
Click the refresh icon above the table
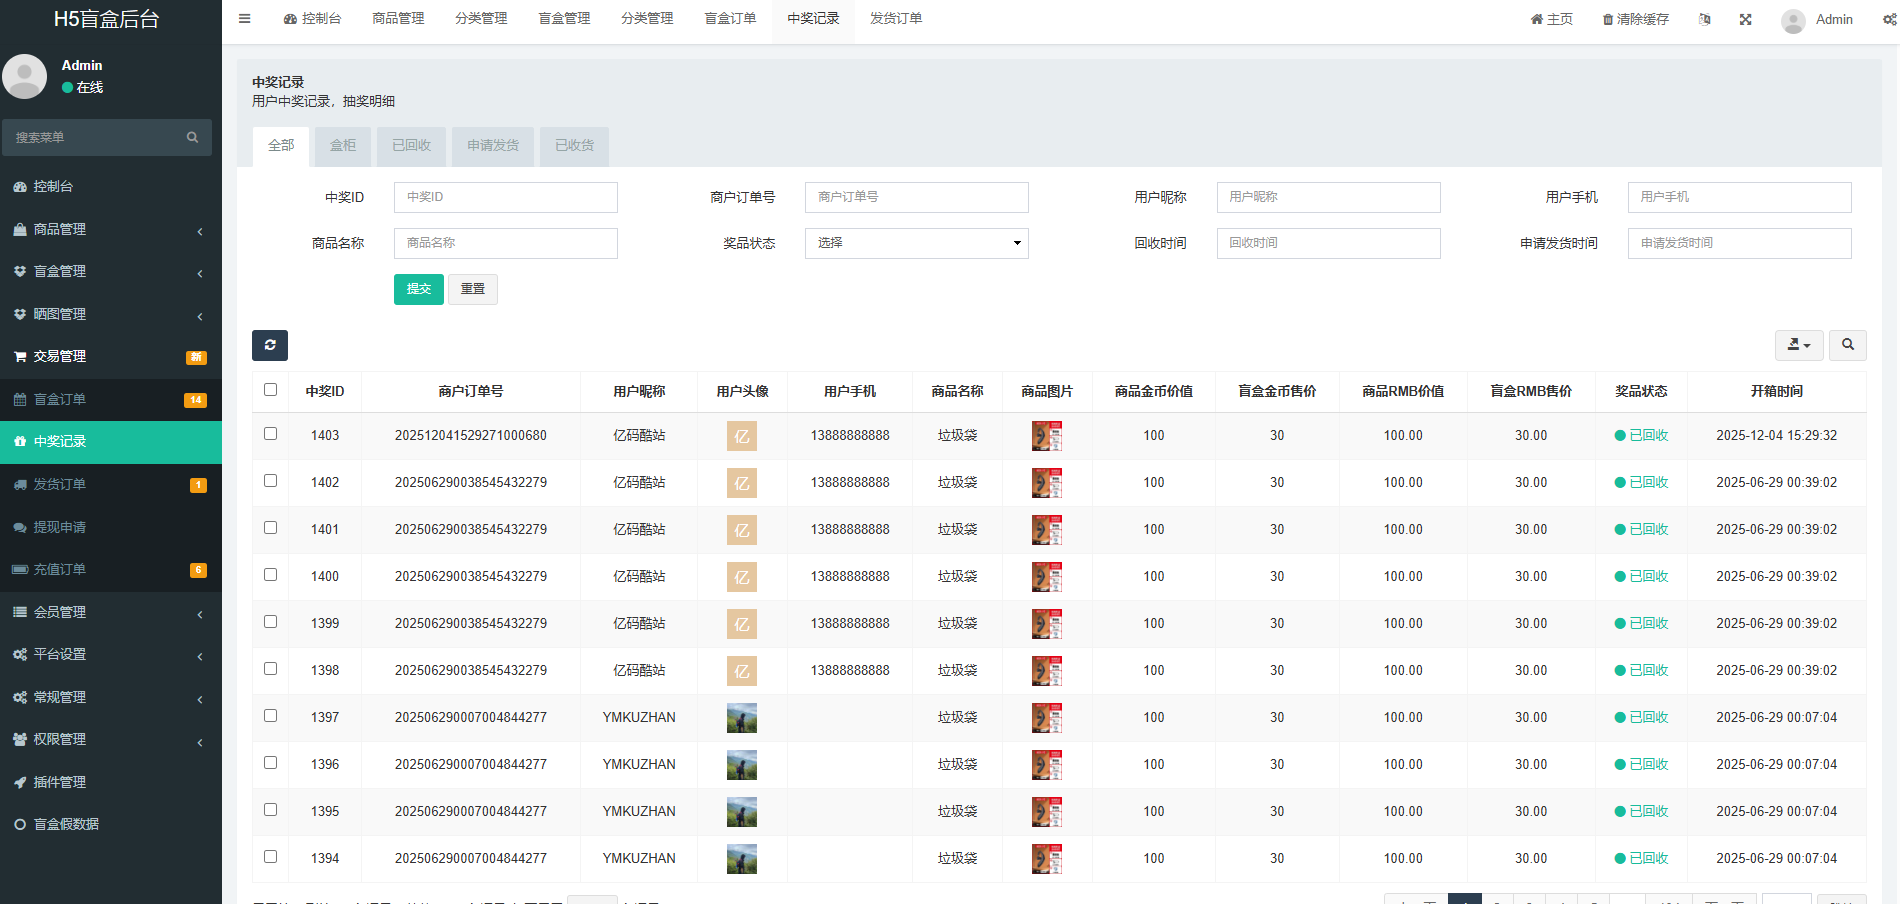[269, 345]
